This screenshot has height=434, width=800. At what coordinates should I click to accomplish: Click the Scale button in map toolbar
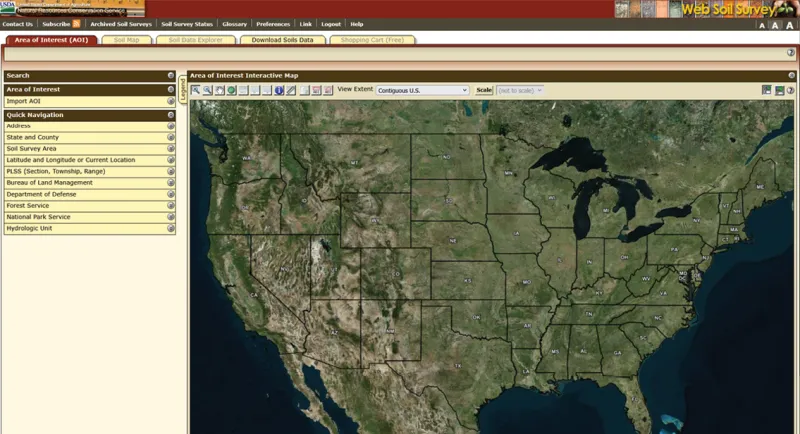[x=484, y=90]
